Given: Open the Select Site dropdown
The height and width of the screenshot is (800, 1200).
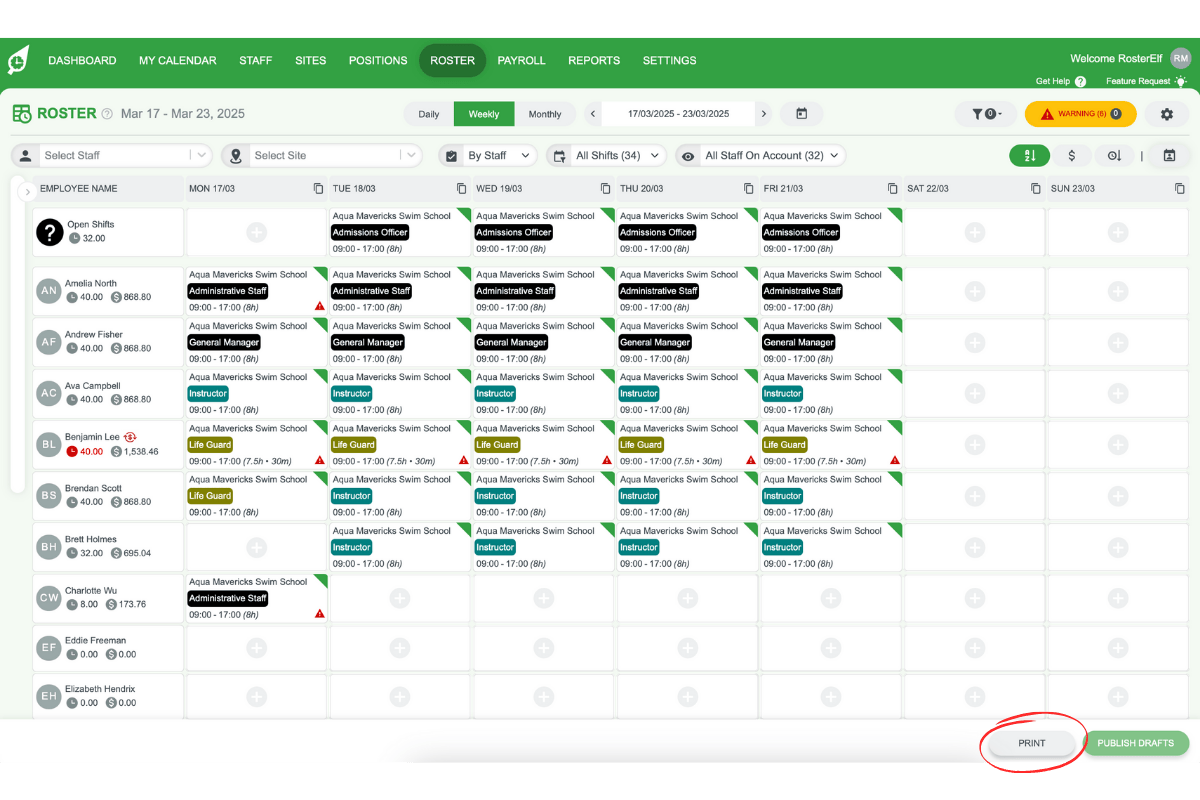Looking at the screenshot, I should (x=320, y=155).
